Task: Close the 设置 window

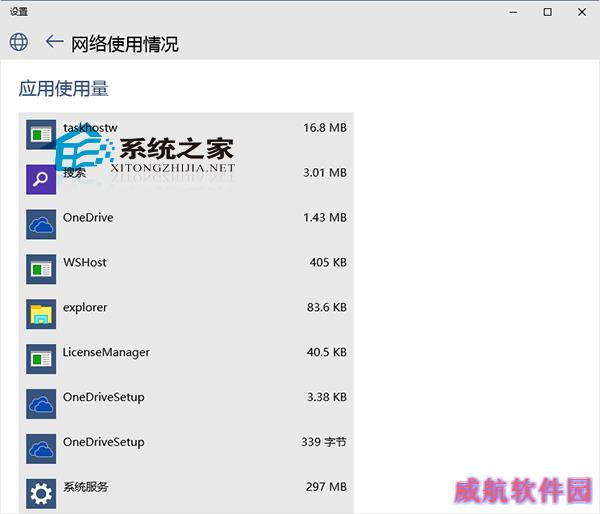Action: click(582, 12)
